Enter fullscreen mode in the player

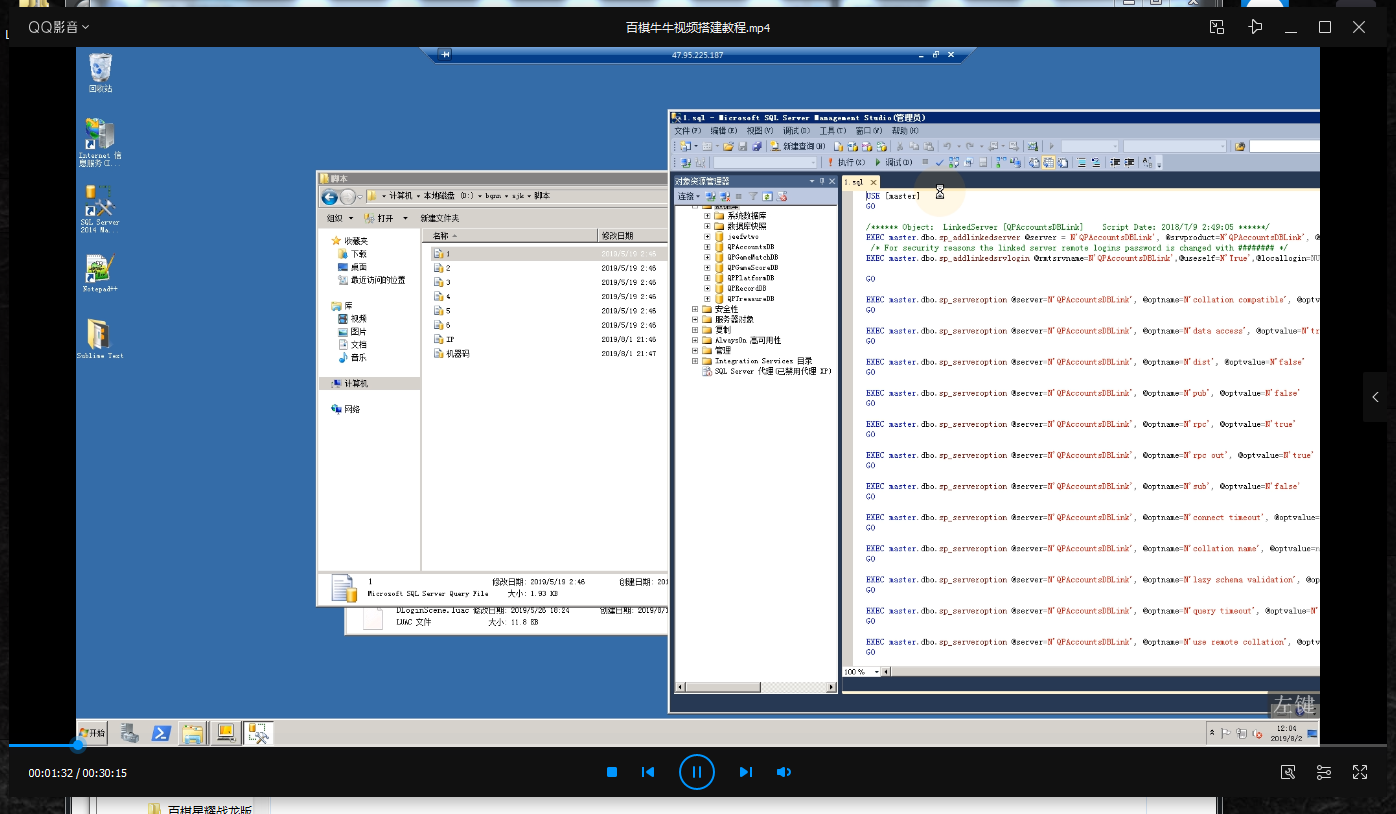(1360, 772)
